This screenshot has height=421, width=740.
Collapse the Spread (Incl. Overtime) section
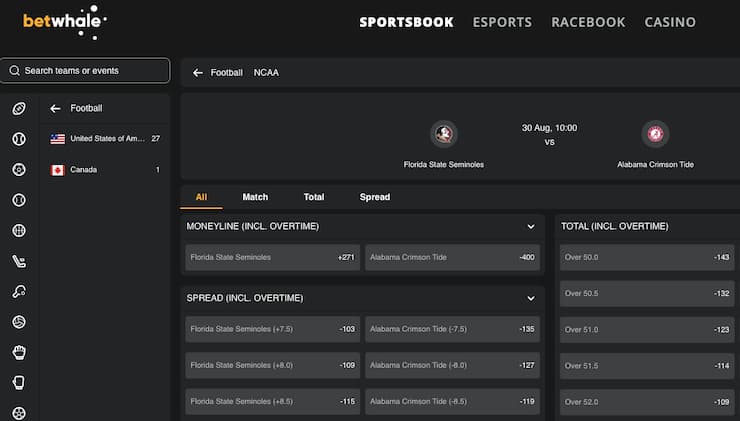click(x=531, y=298)
